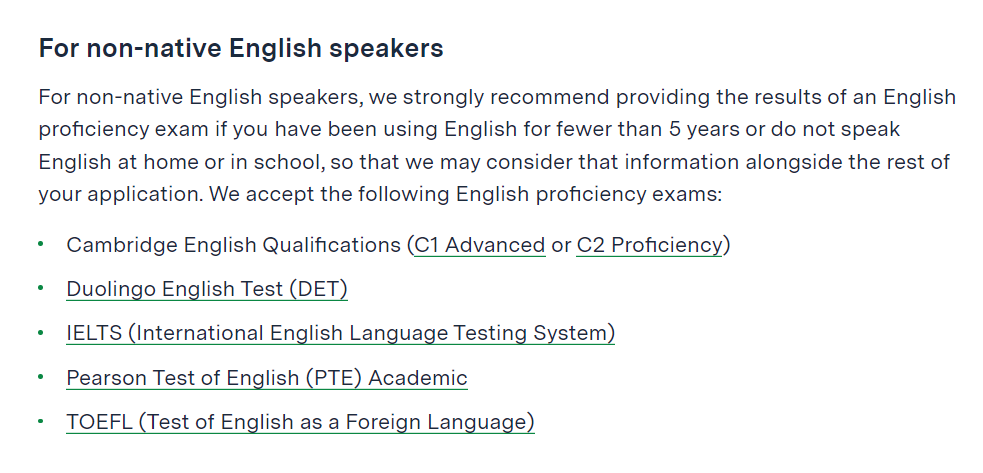Click the bullet beside Pearson Test item
This screenshot has width=983, height=473.
pos(41,377)
